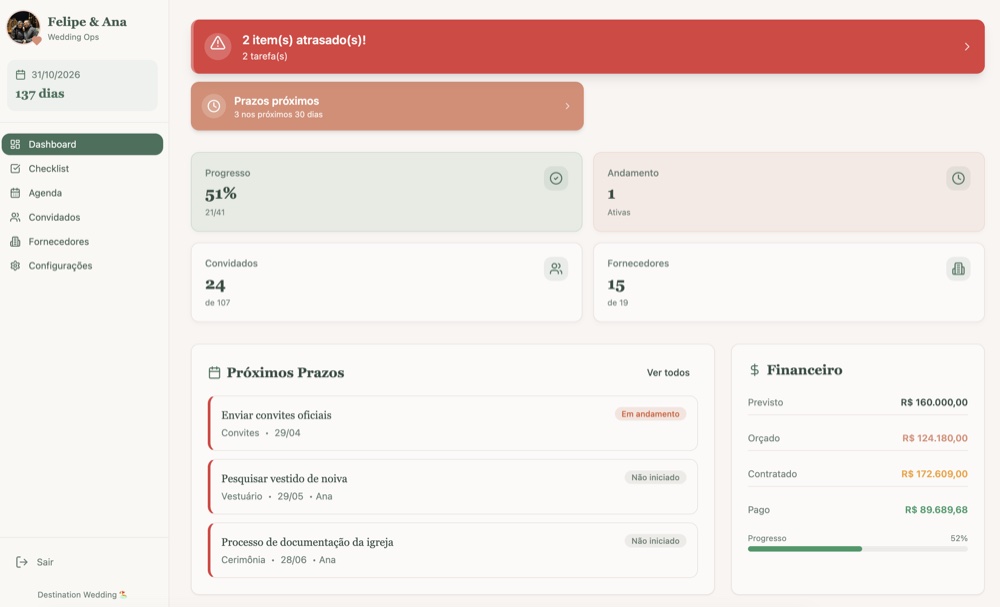Open the Agenda section

point(82,193)
